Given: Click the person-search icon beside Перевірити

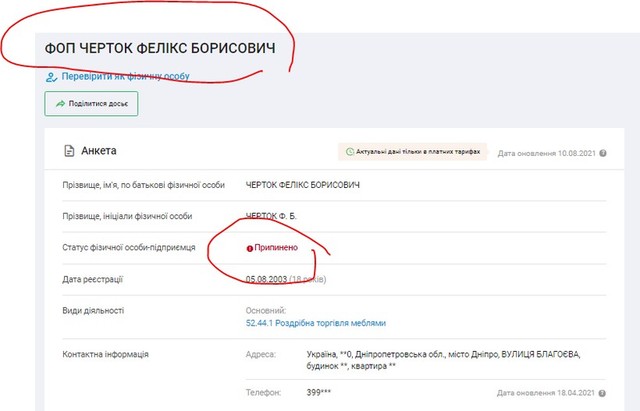Looking at the screenshot, I should 50,77.
